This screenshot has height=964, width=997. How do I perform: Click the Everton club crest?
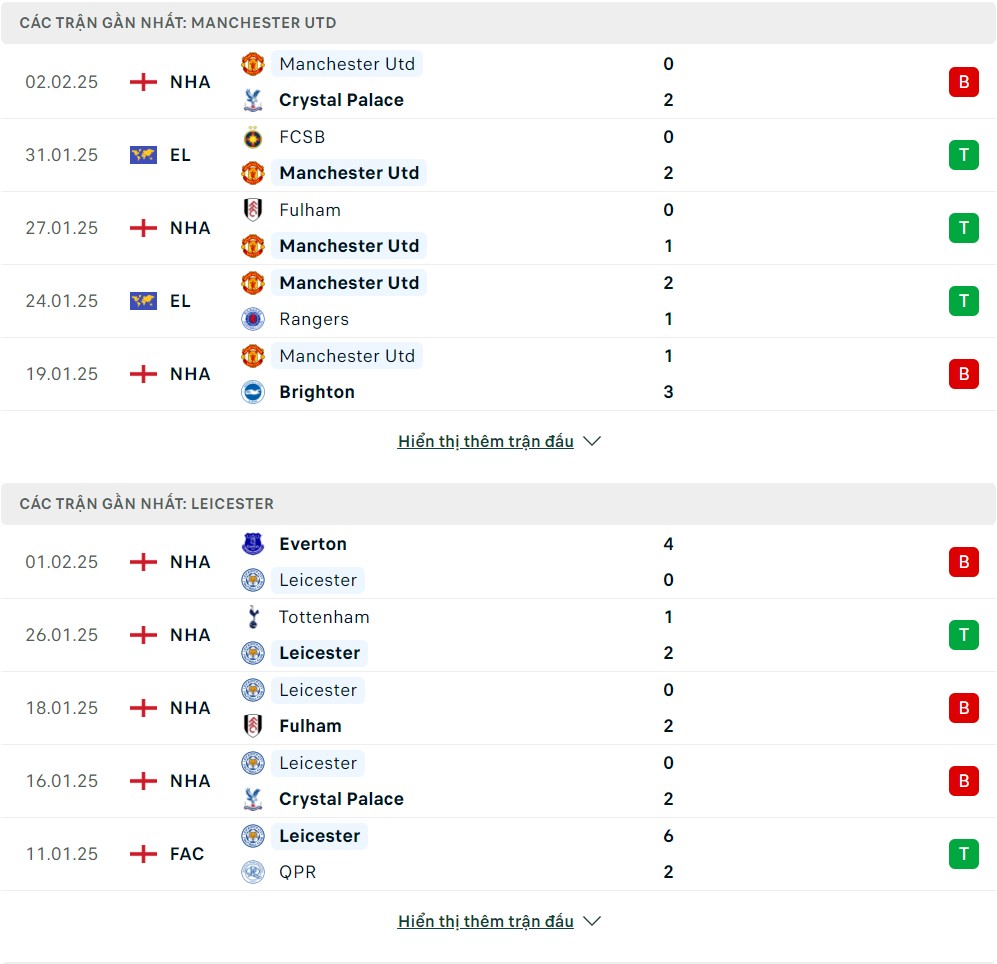pos(252,544)
